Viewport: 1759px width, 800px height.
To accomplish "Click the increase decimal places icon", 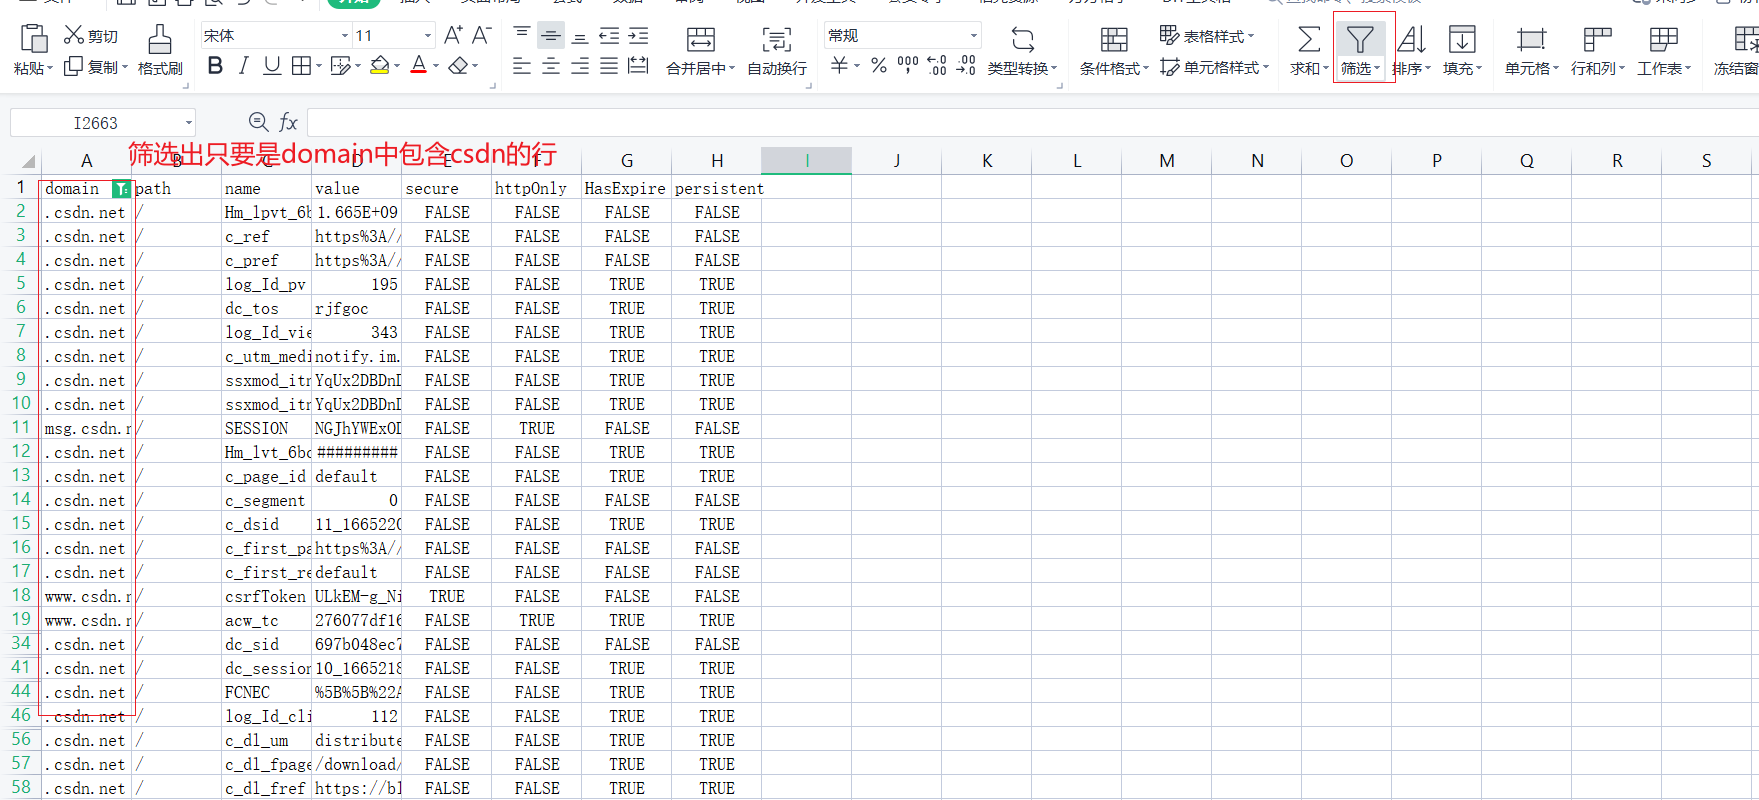I will (x=937, y=66).
